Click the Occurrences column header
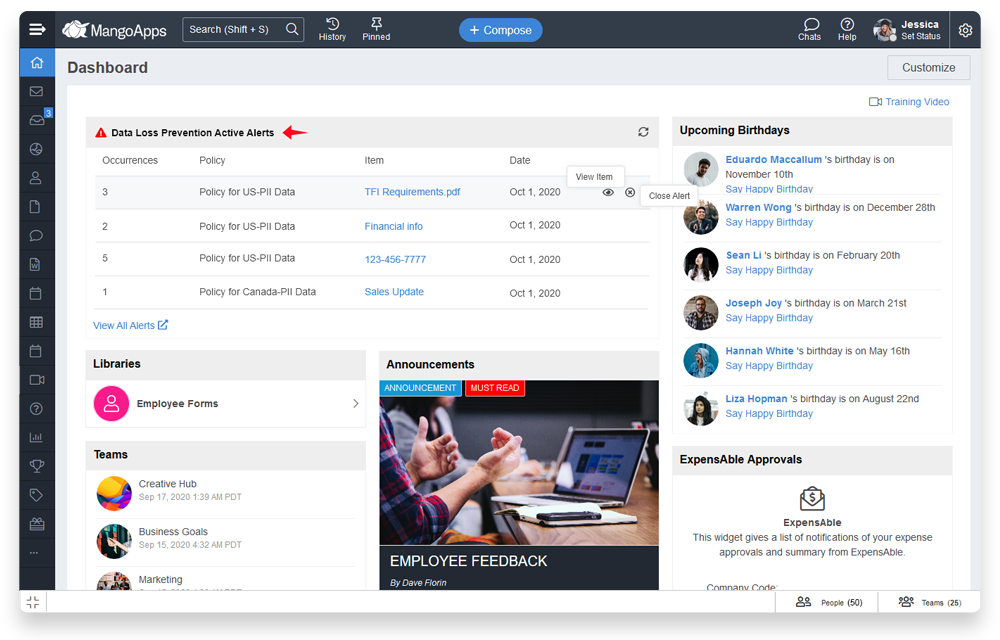1000x640 pixels. (x=130, y=160)
